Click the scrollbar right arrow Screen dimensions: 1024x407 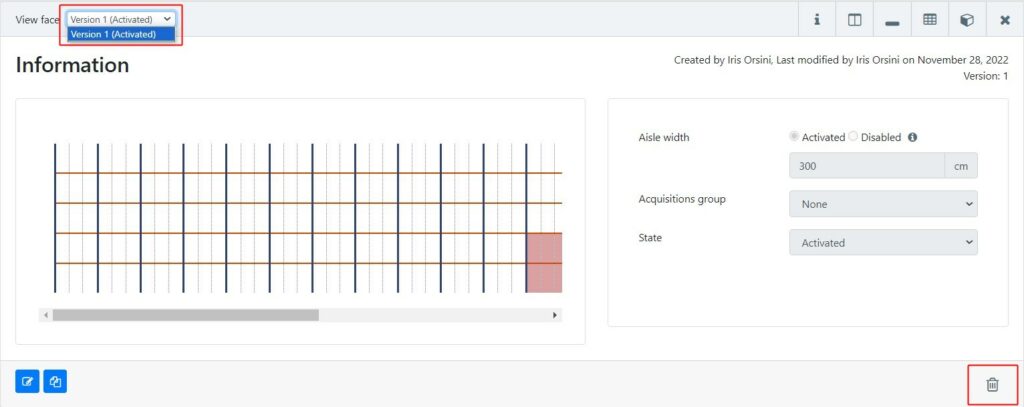coord(555,315)
